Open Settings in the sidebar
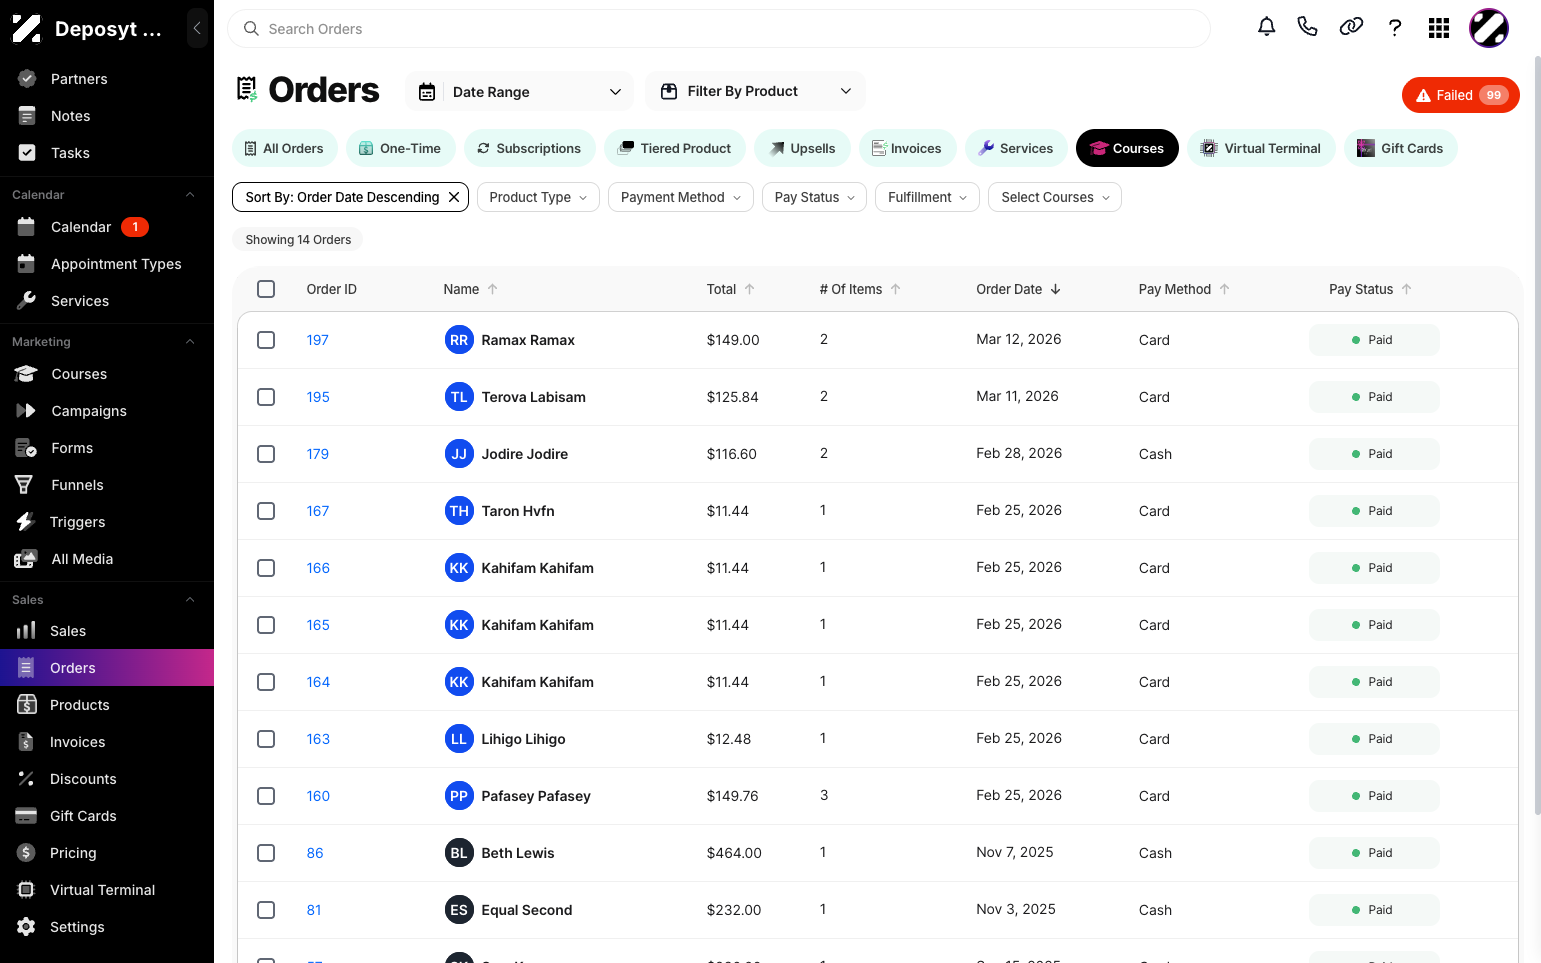Screen dimensions: 1541x963 point(107,927)
